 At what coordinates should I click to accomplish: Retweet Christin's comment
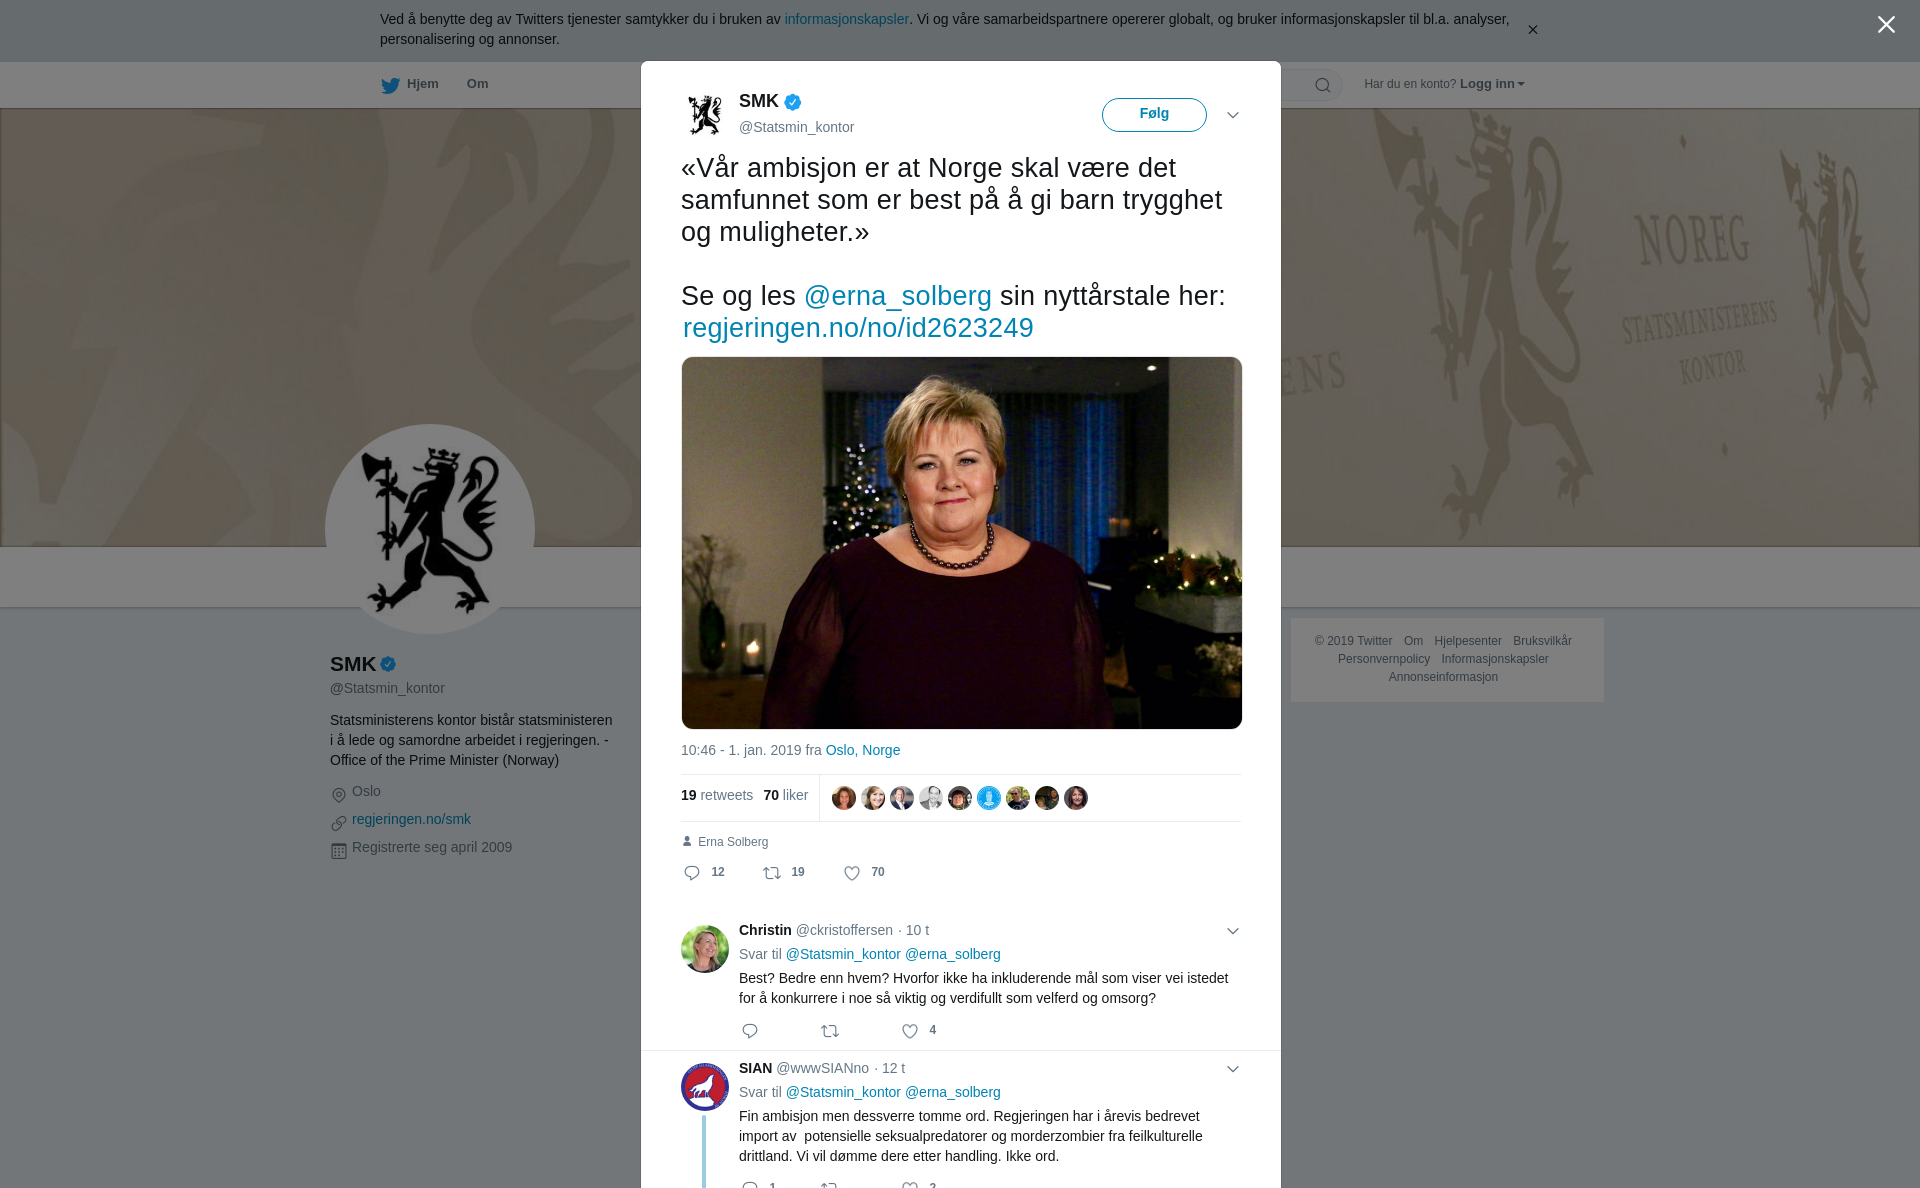pos(830,1031)
